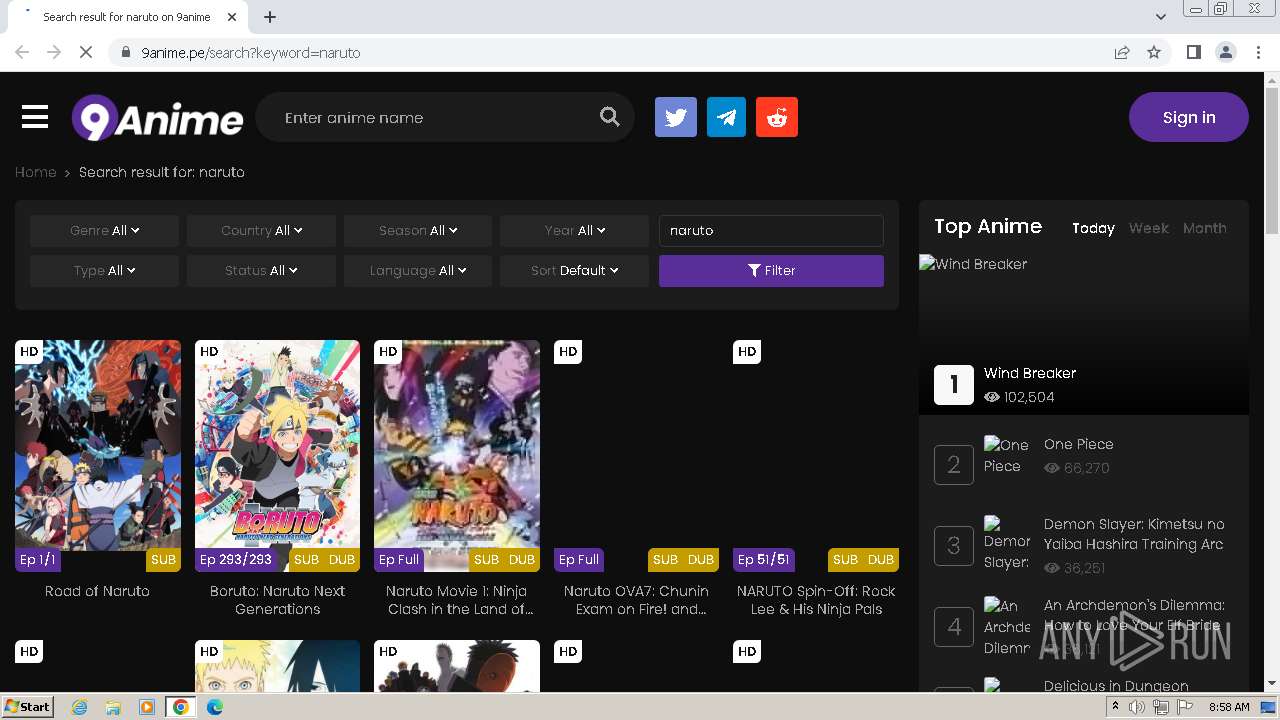Toggle the browser side panel

point(1193,52)
